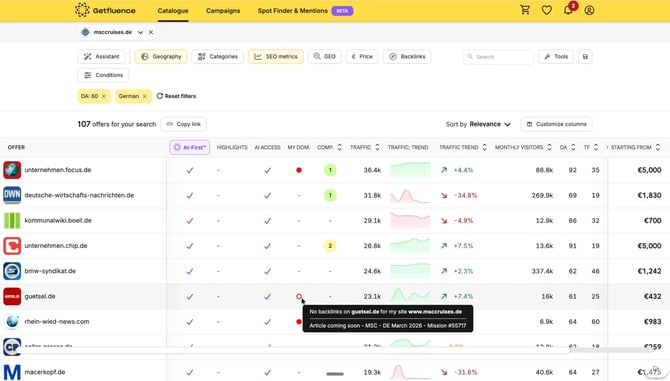This screenshot has height=381, width=670.
Task: Sort by MONTHLY VISITORS column
Action: coord(549,147)
